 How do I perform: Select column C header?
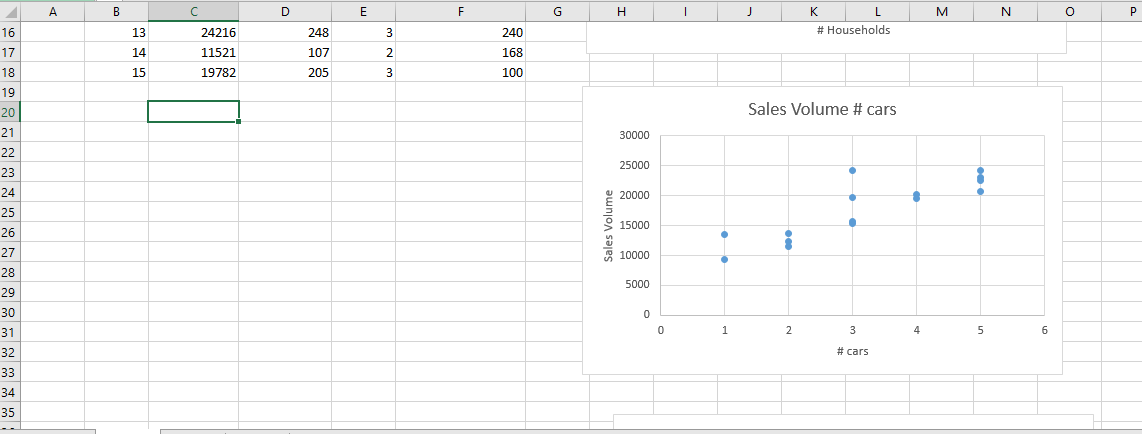point(193,10)
